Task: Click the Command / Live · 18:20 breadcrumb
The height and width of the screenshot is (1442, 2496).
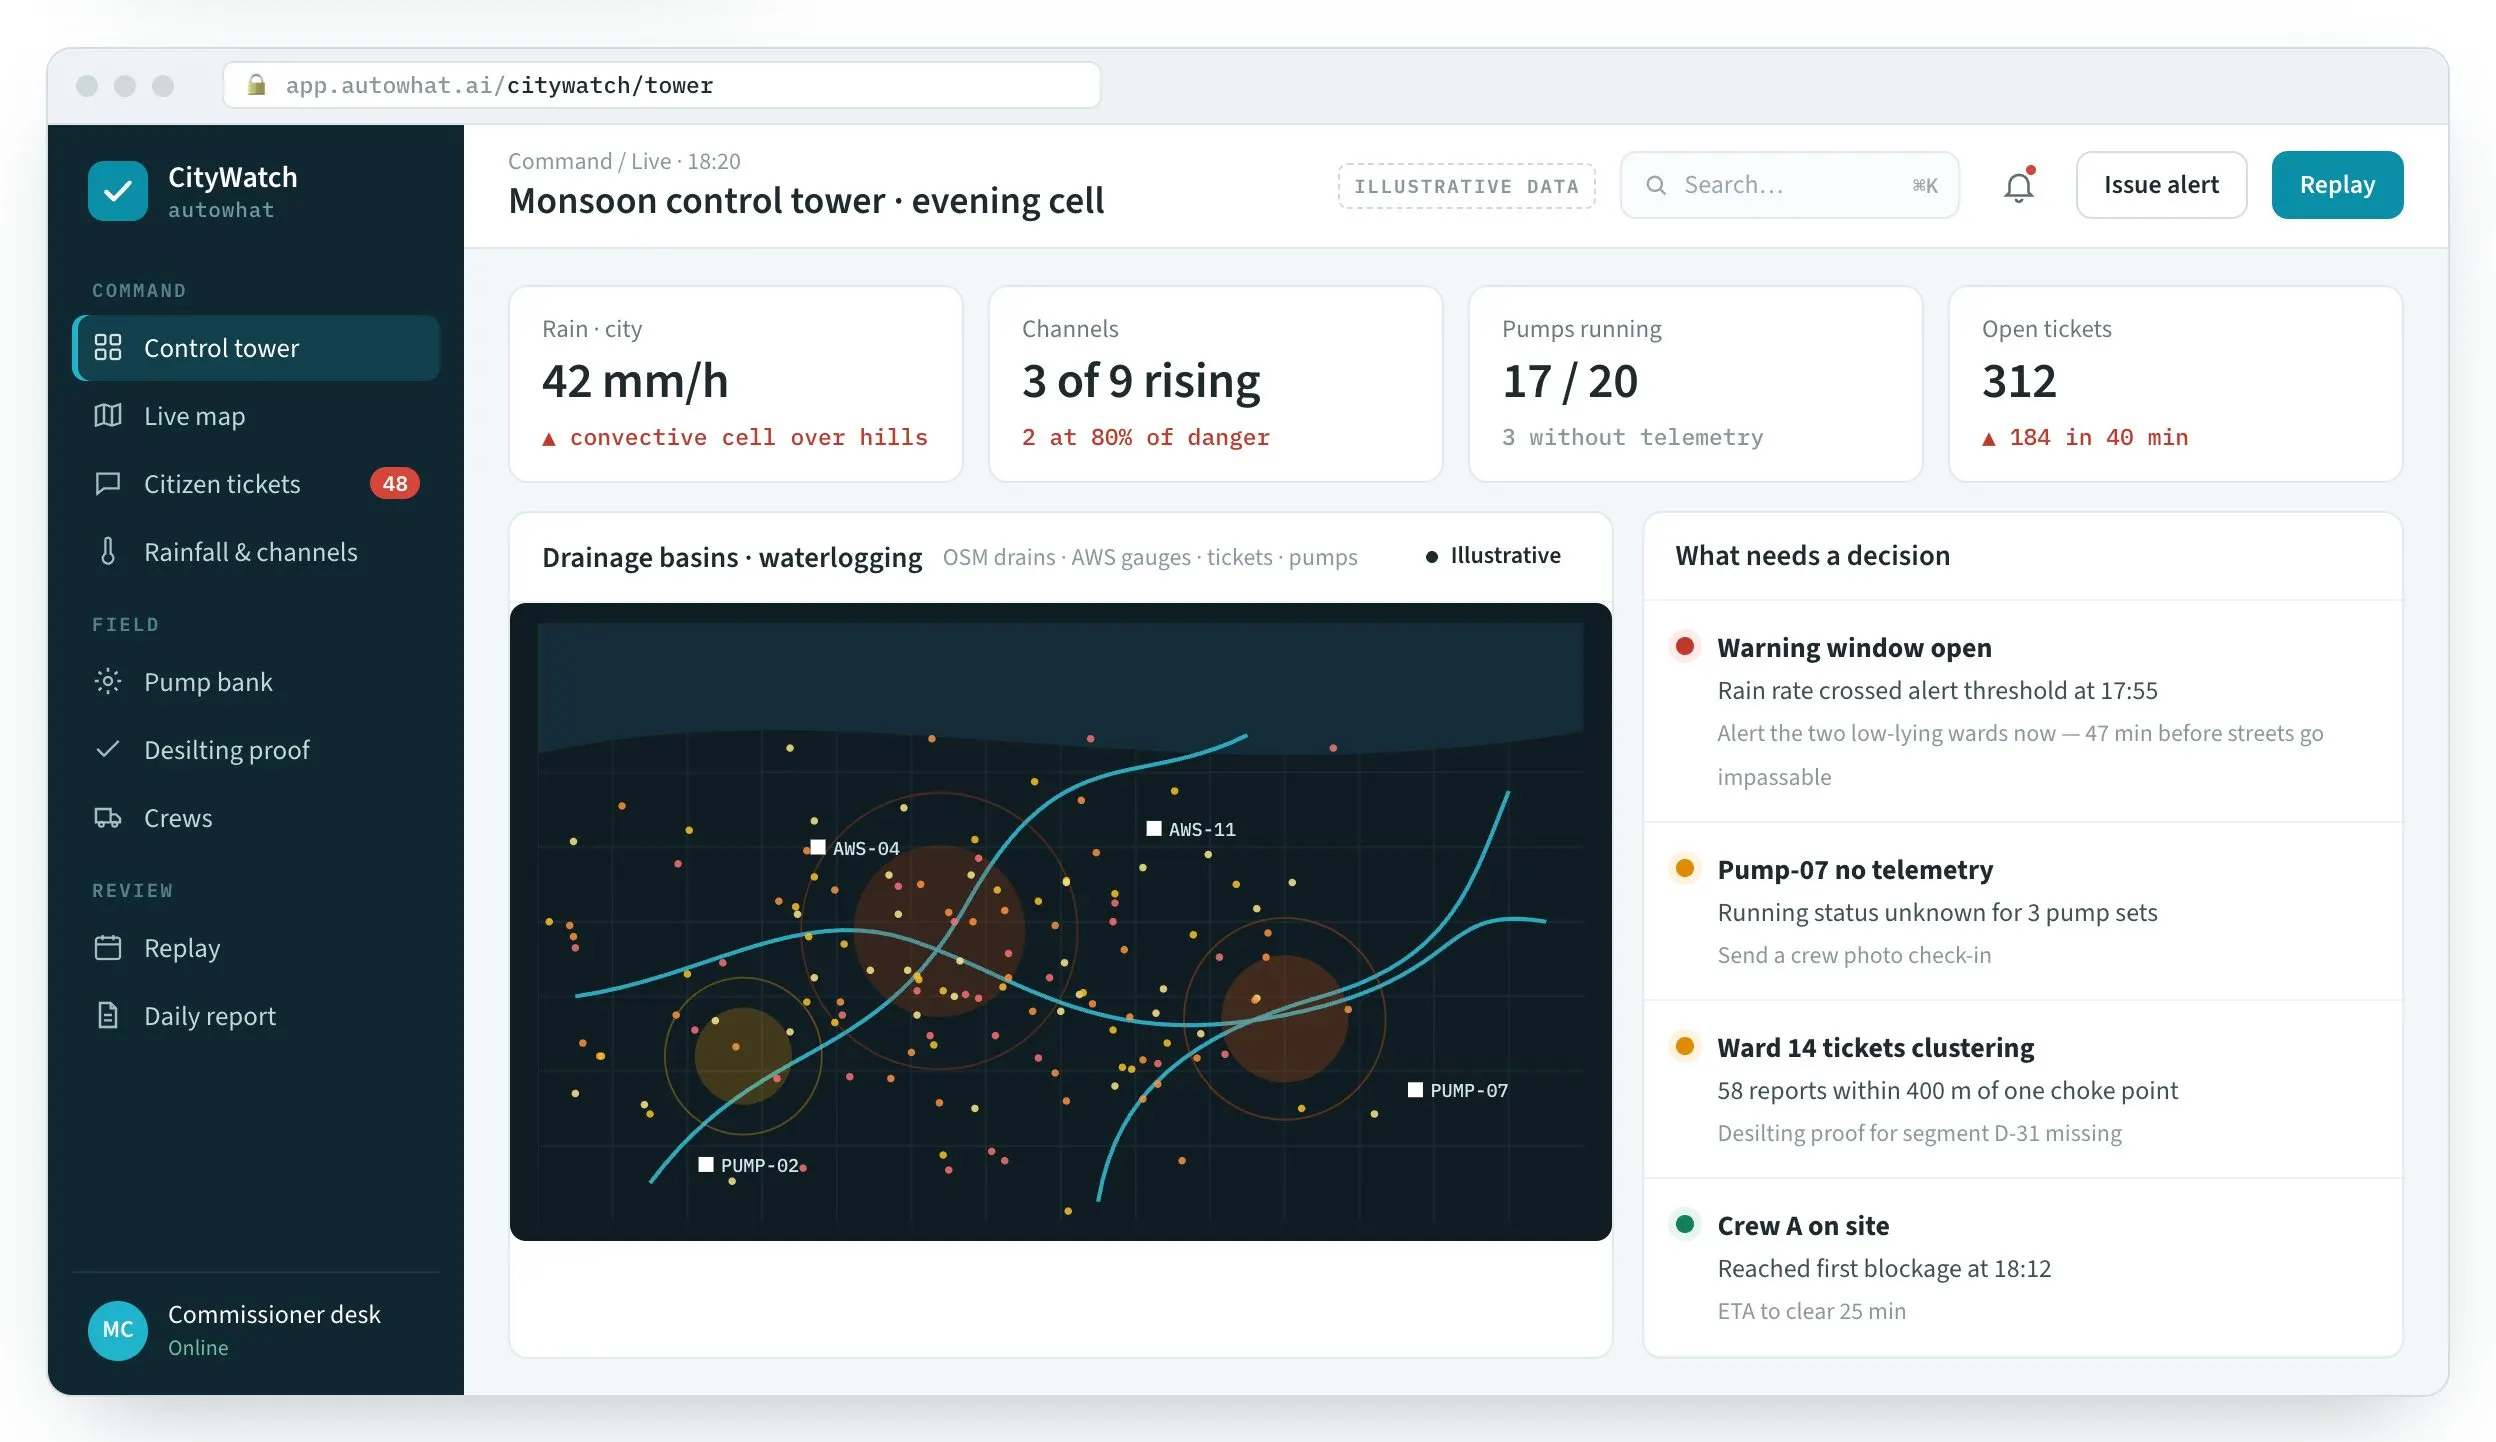Action: tap(624, 161)
